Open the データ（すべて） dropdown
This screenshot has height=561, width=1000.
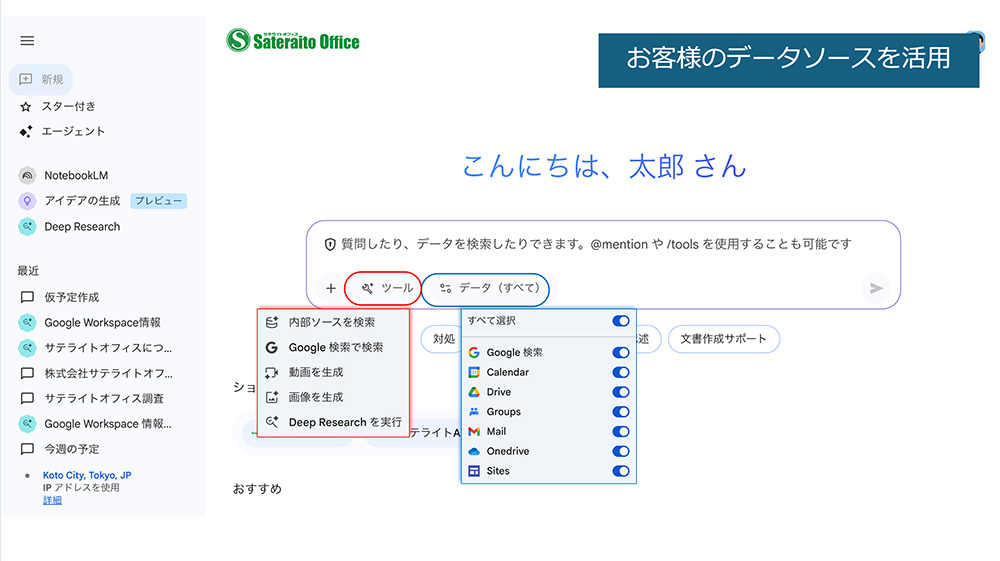[x=488, y=288]
